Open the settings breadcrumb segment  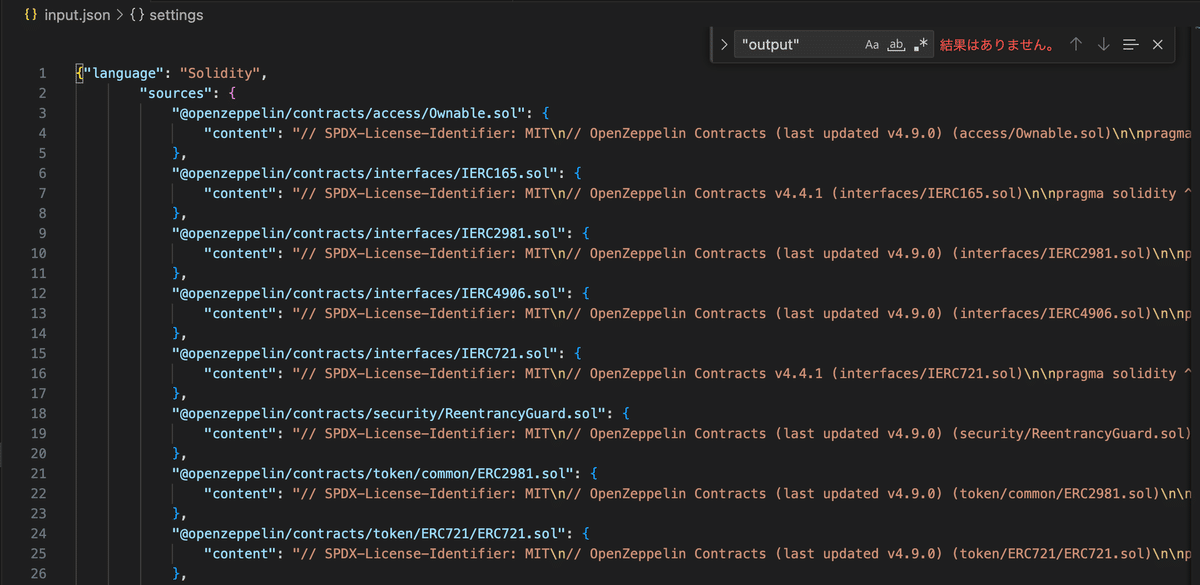pos(177,16)
